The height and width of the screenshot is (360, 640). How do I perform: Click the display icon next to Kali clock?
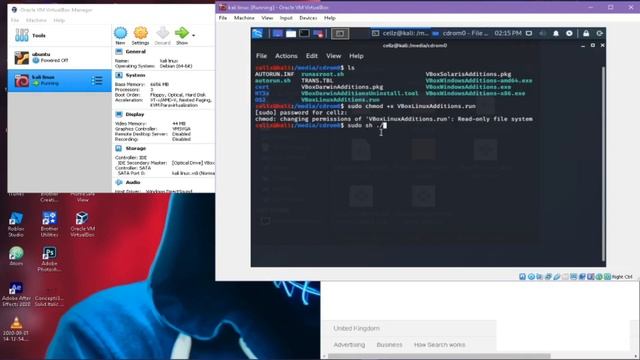coord(529,33)
